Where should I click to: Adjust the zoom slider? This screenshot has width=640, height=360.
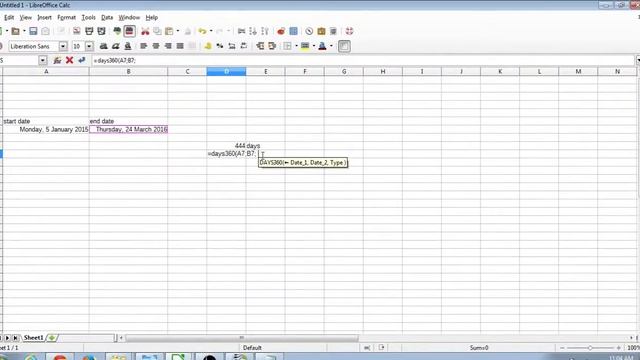(590, 348)
